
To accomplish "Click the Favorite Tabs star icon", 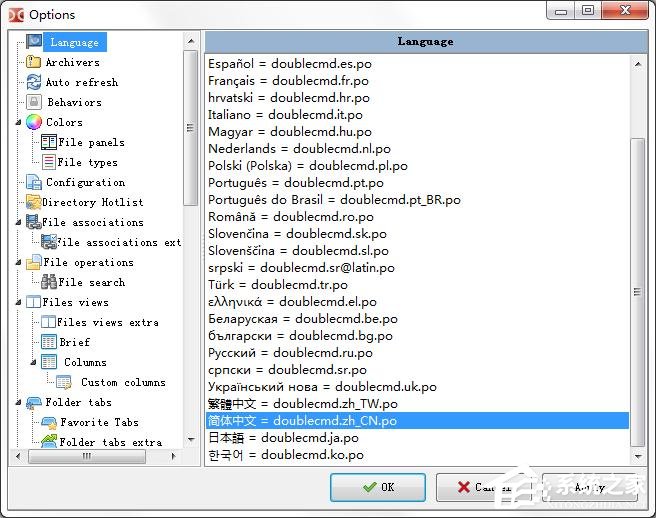I will pyautogui.click(x=49, y=423).
